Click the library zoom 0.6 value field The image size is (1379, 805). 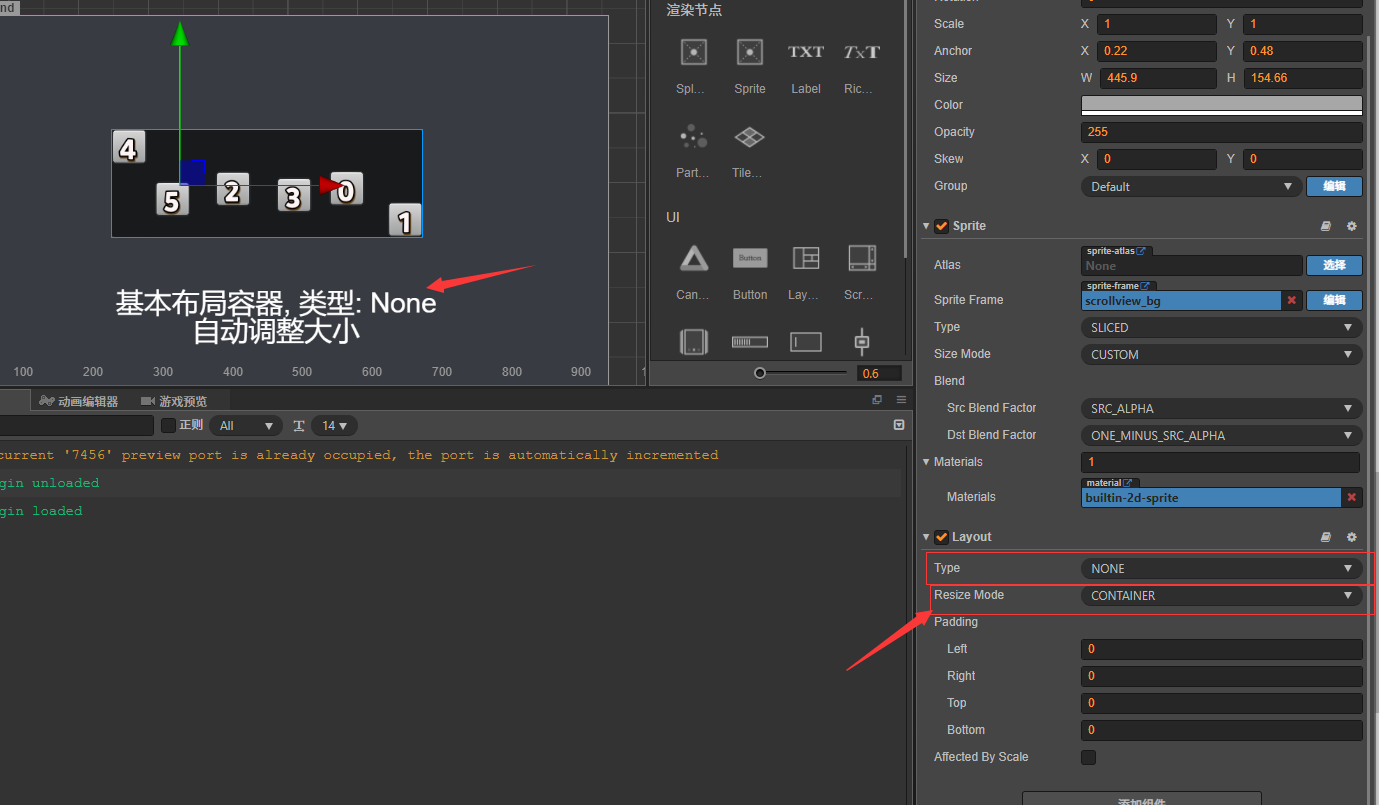(x=880, y=373)
